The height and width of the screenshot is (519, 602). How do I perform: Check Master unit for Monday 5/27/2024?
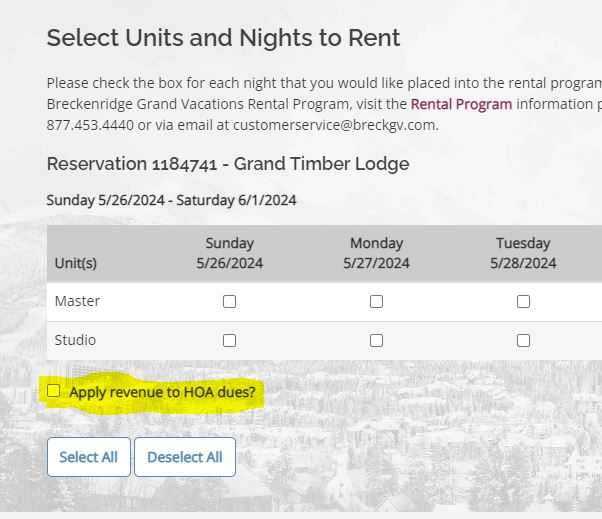pos(376,301)
